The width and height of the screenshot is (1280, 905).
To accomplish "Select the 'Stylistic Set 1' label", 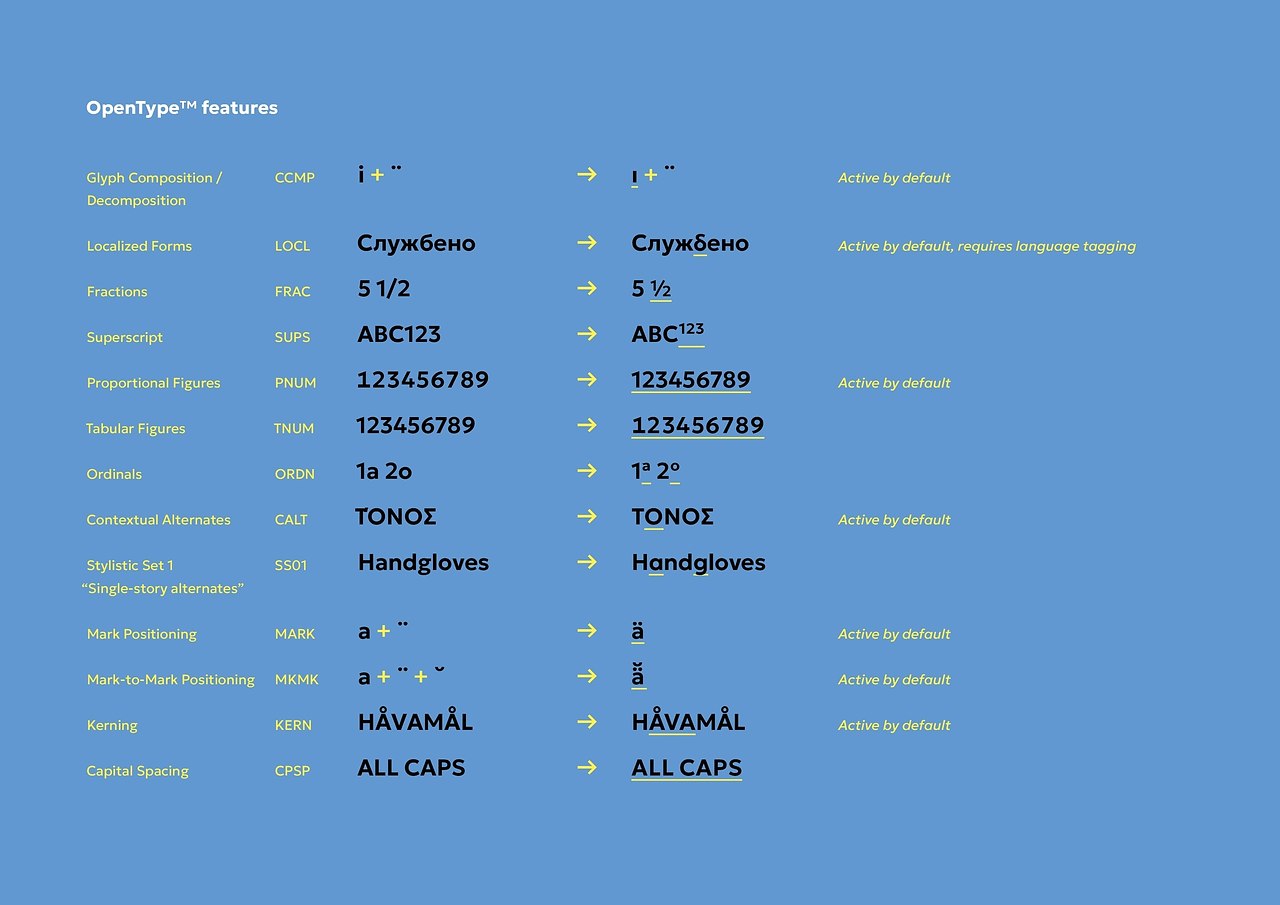I will (130, 566).
